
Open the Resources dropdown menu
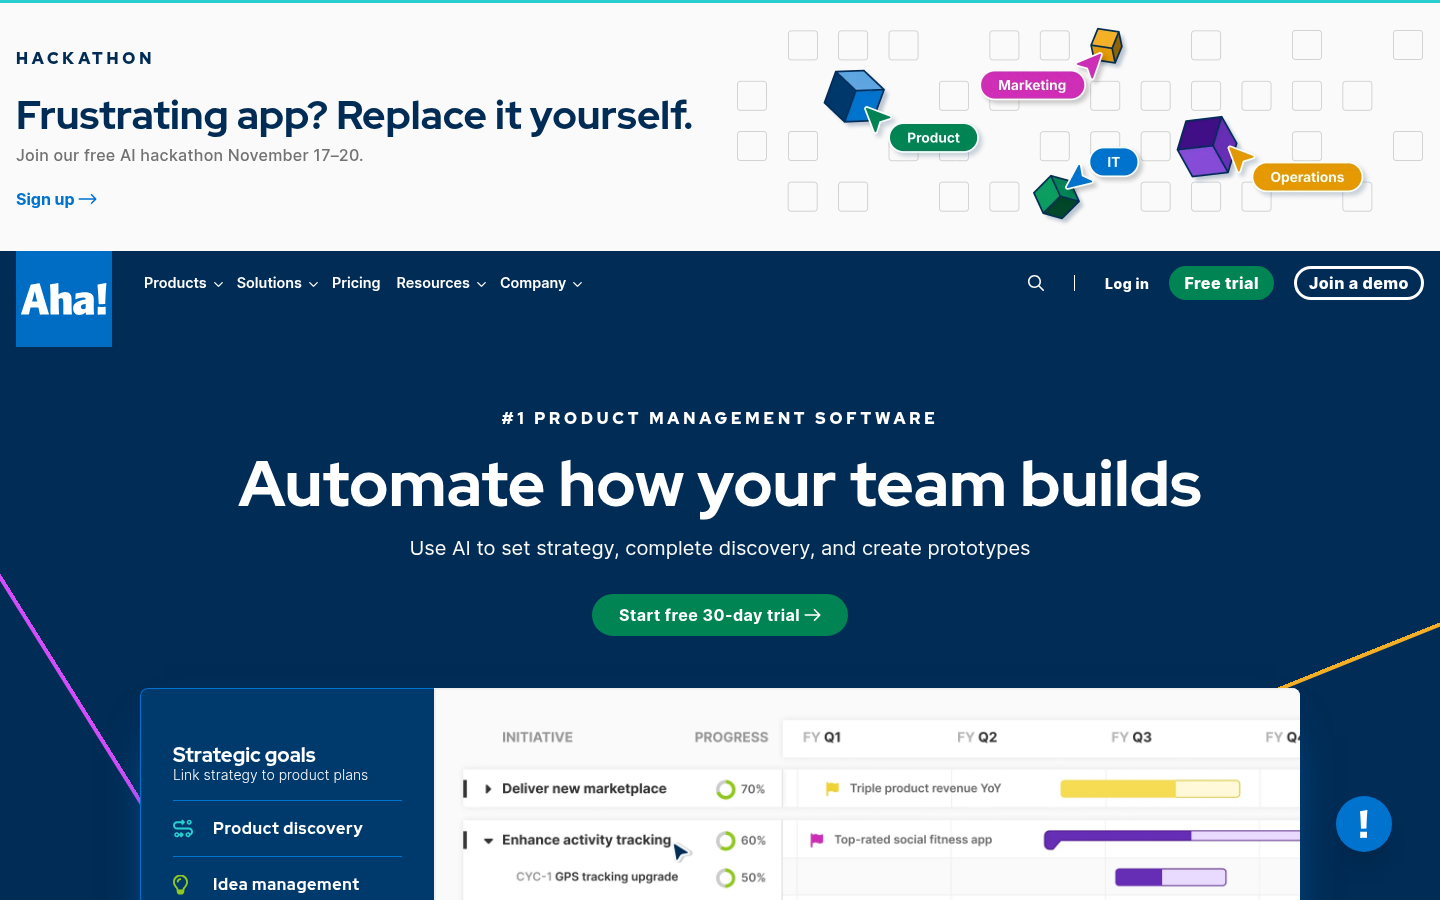pos(441,283)
